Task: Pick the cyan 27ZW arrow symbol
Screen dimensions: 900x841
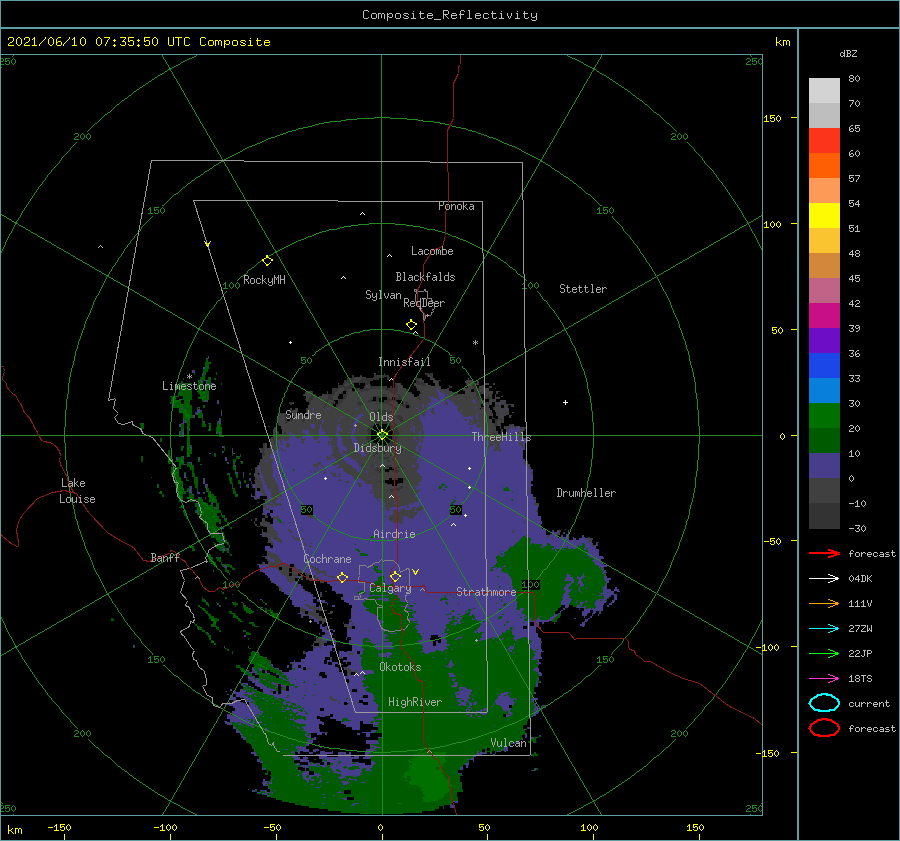Action: pos(824,629)
